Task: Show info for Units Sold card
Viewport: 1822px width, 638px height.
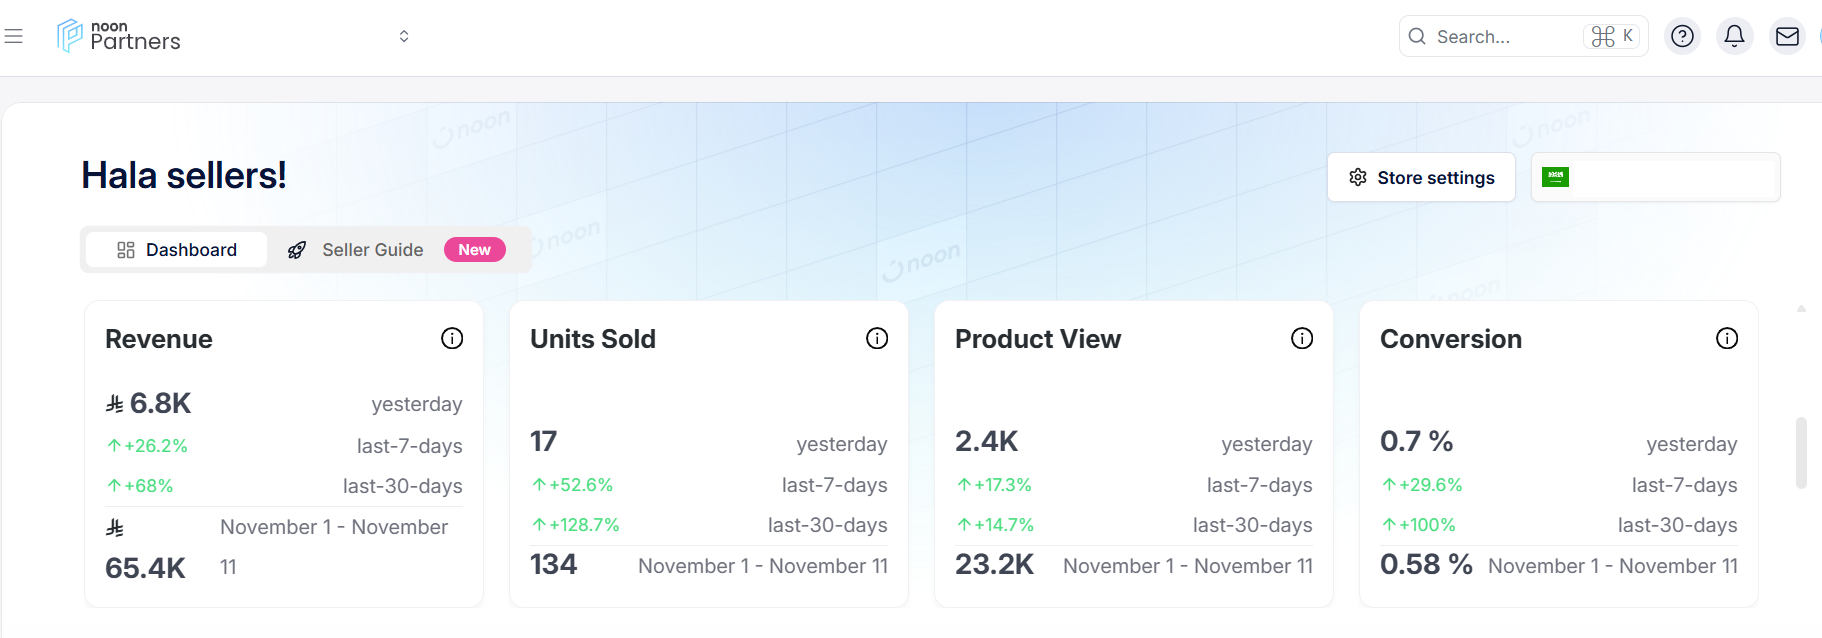Action: pos(877,339)
